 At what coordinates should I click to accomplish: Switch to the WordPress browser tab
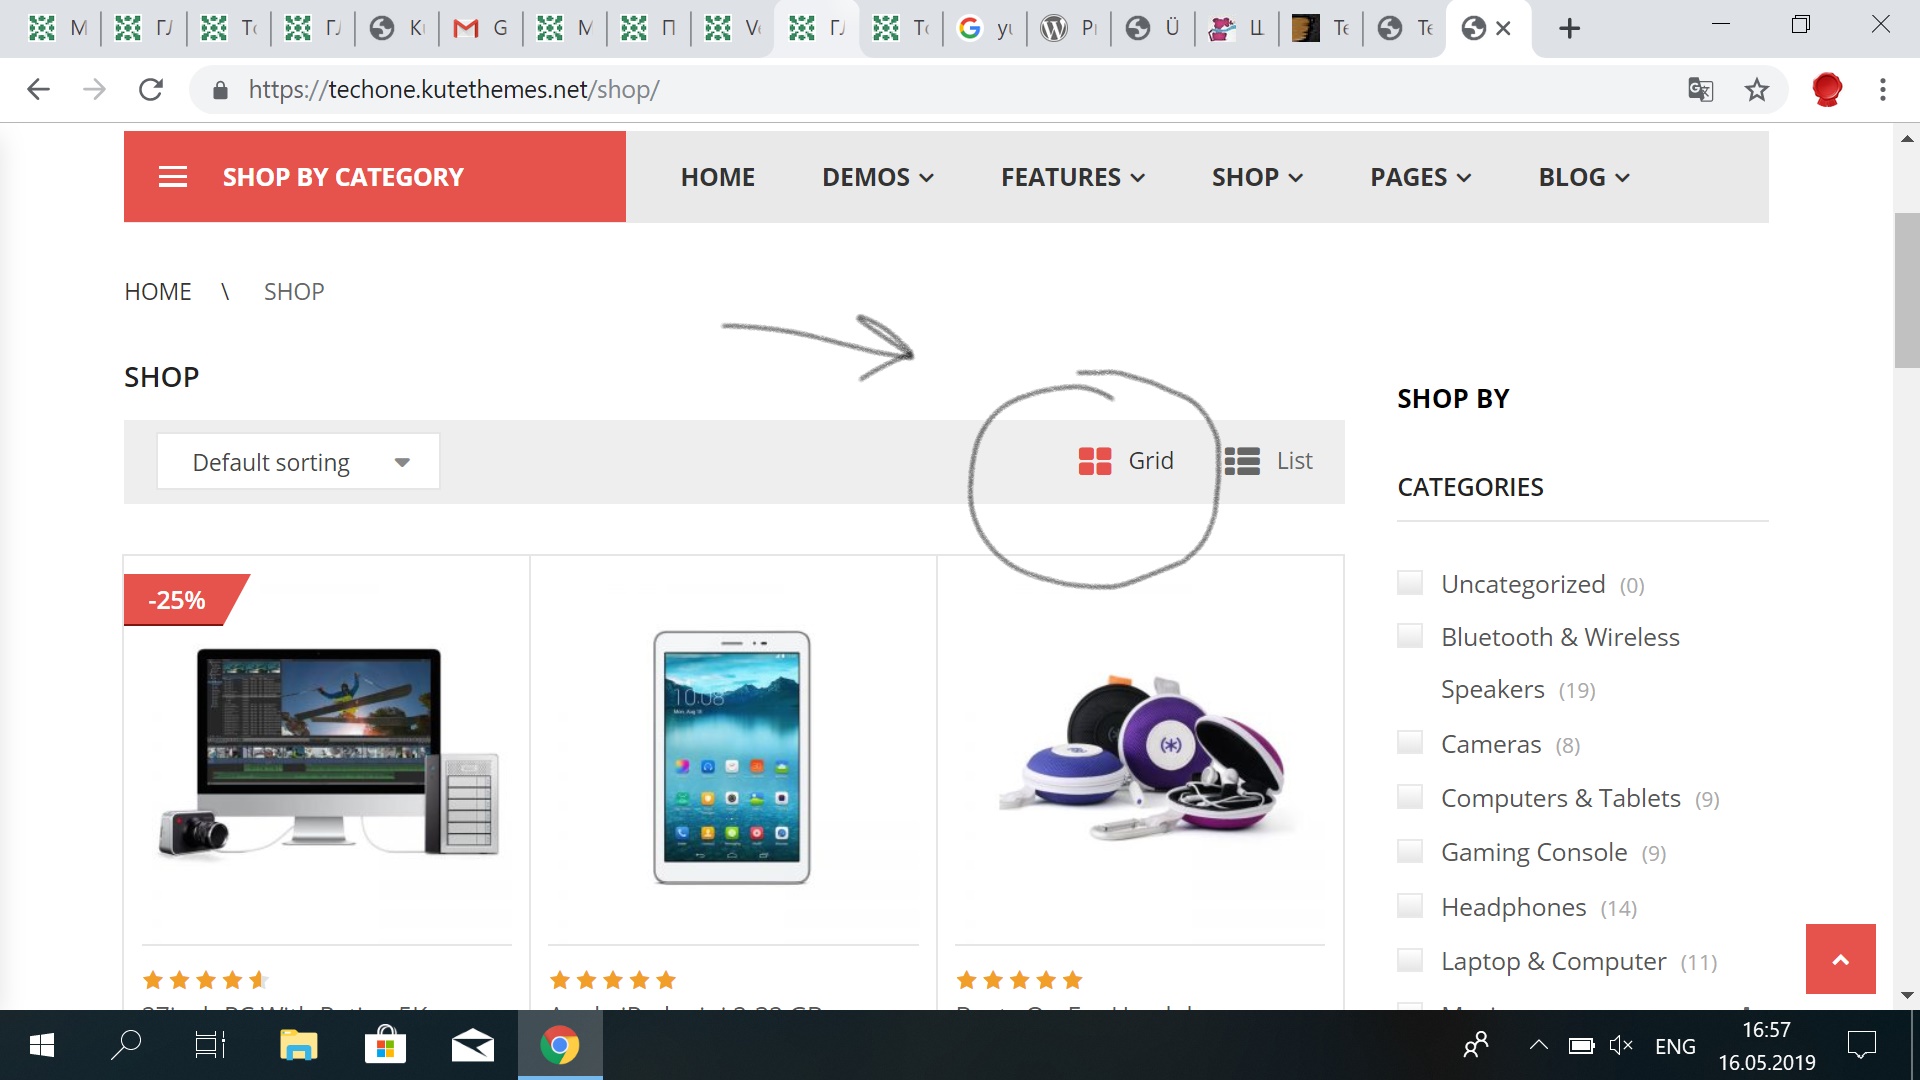(x=1068, y=29)
